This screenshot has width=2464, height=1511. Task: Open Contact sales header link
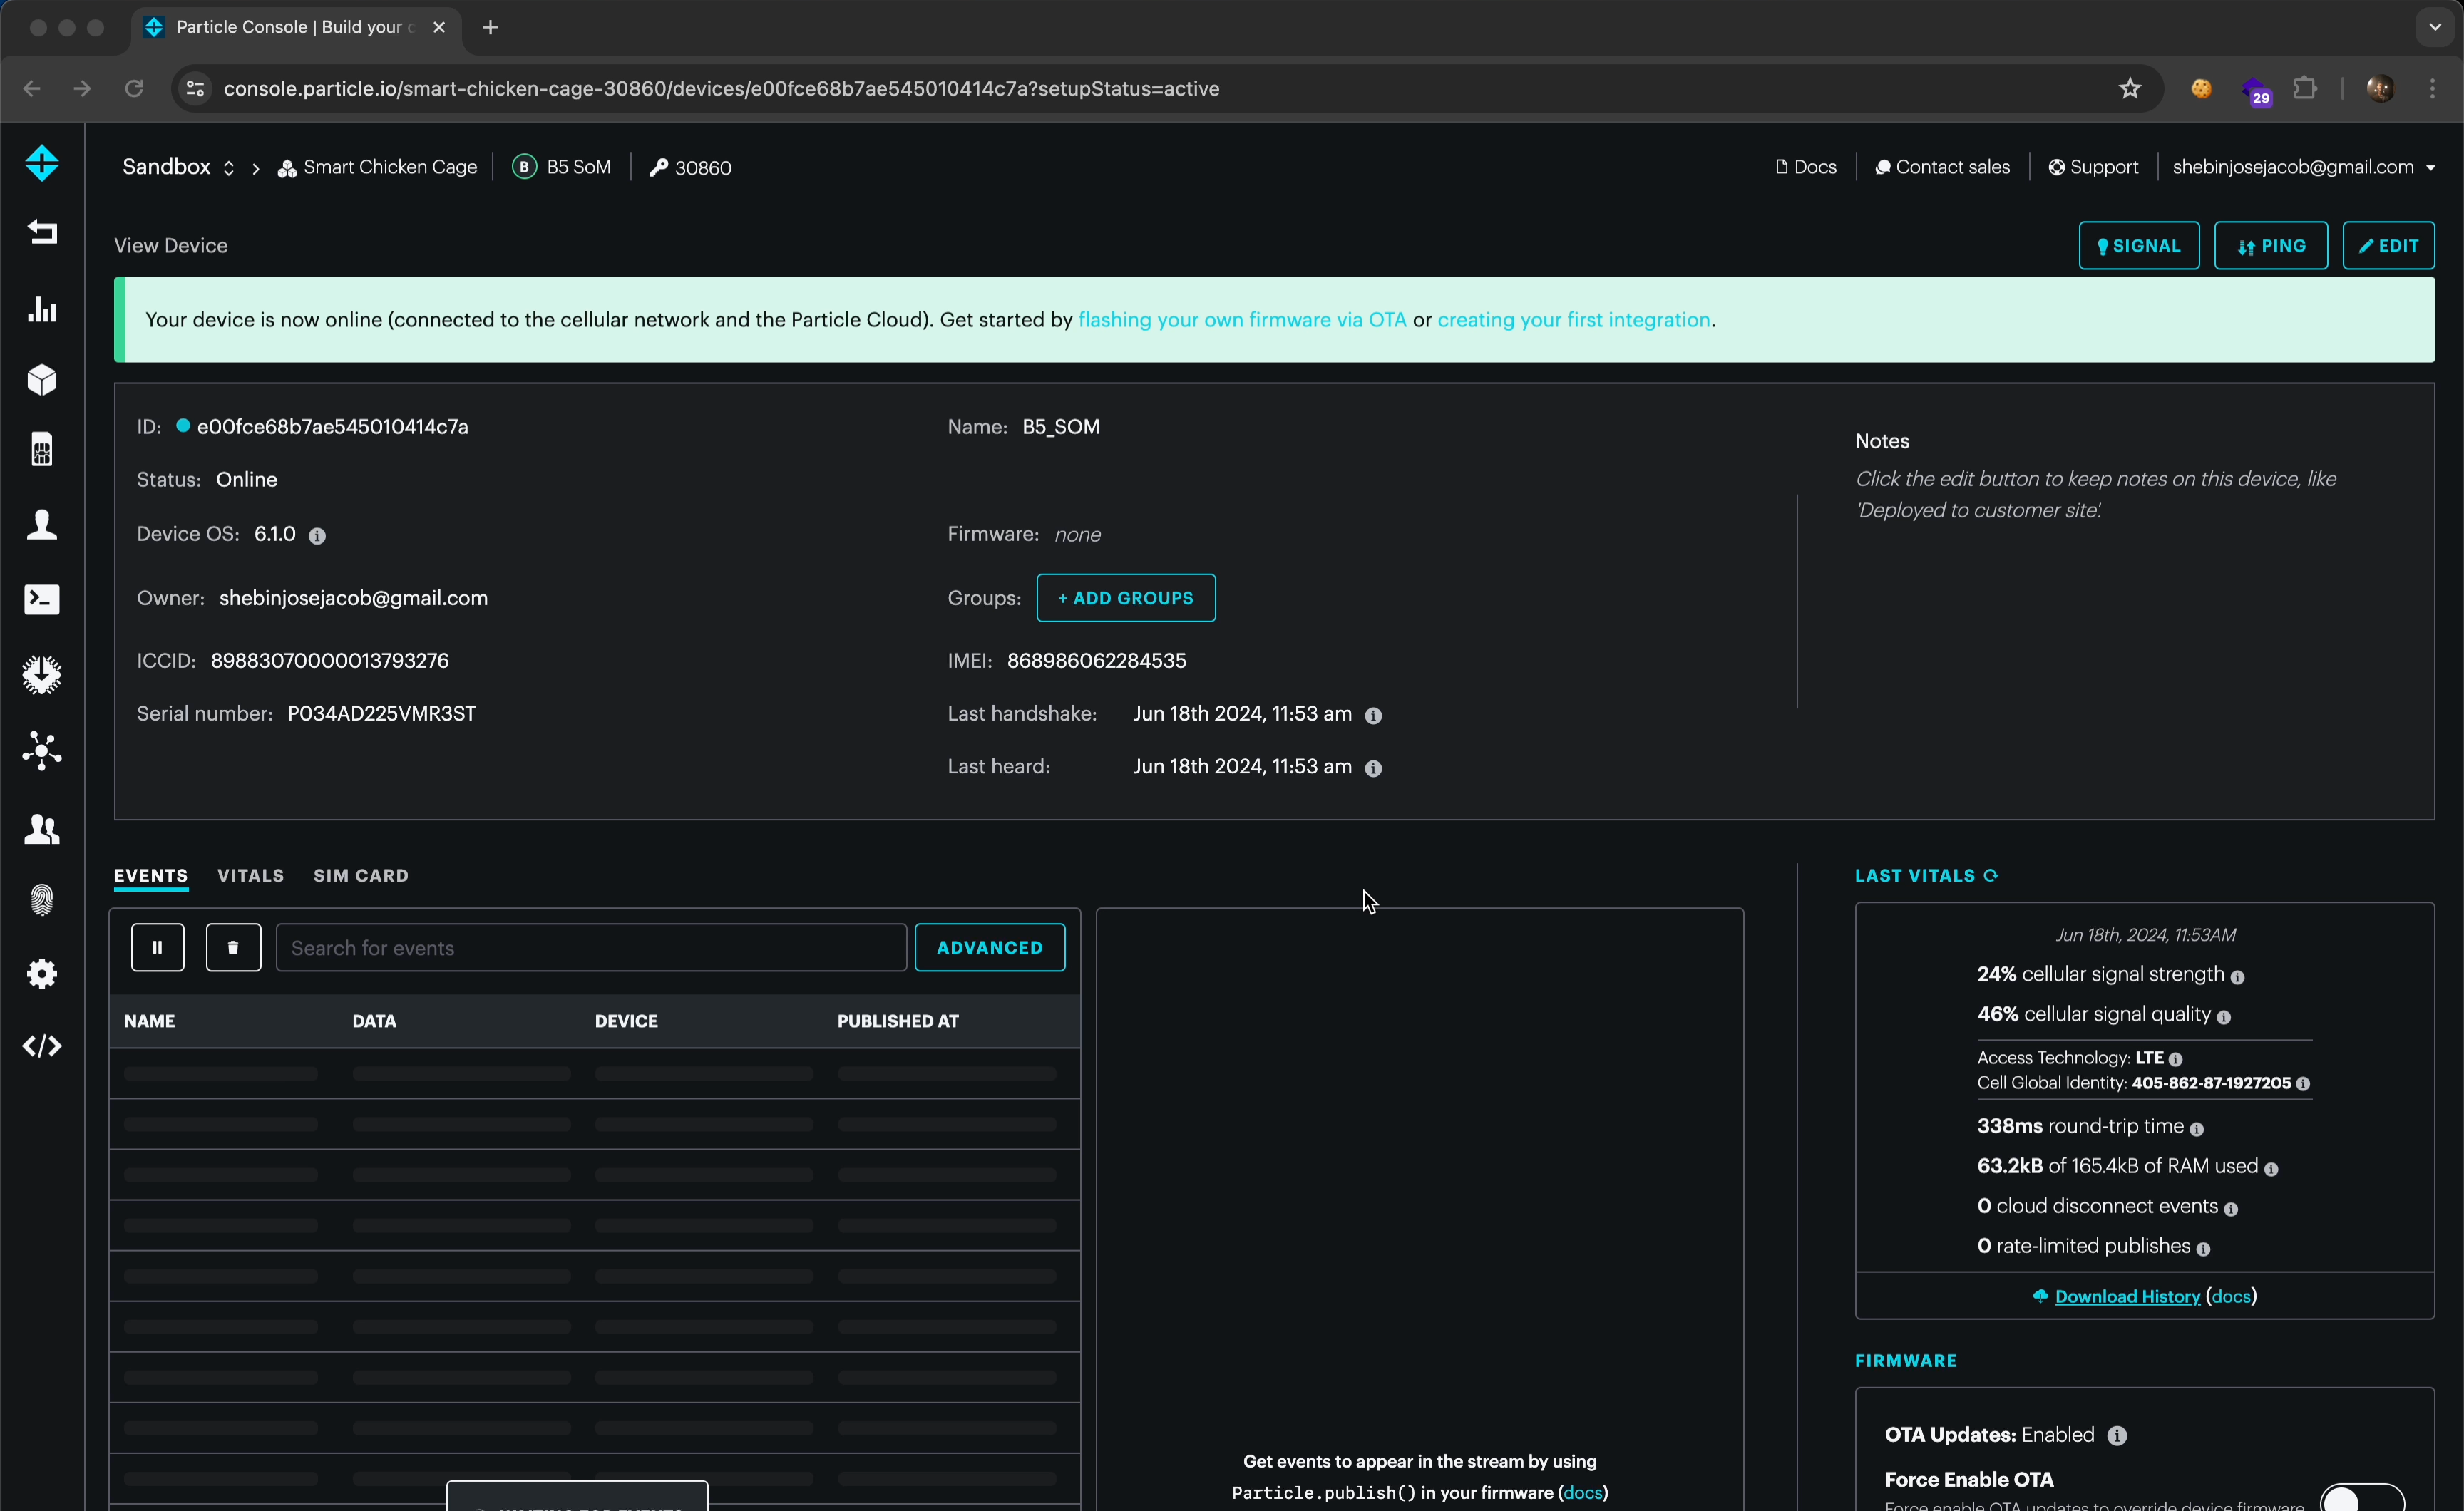(1942, 167)
